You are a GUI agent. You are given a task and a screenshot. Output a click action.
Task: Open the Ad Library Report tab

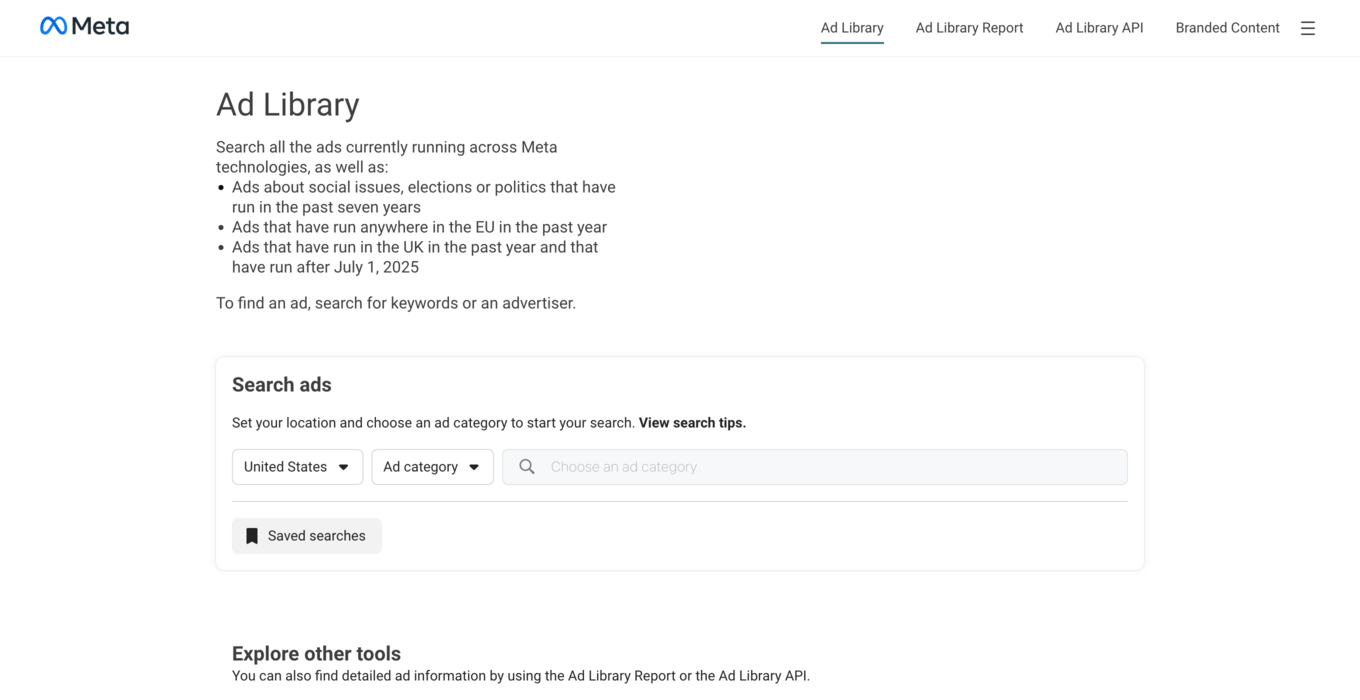click(x=969, y=28)
